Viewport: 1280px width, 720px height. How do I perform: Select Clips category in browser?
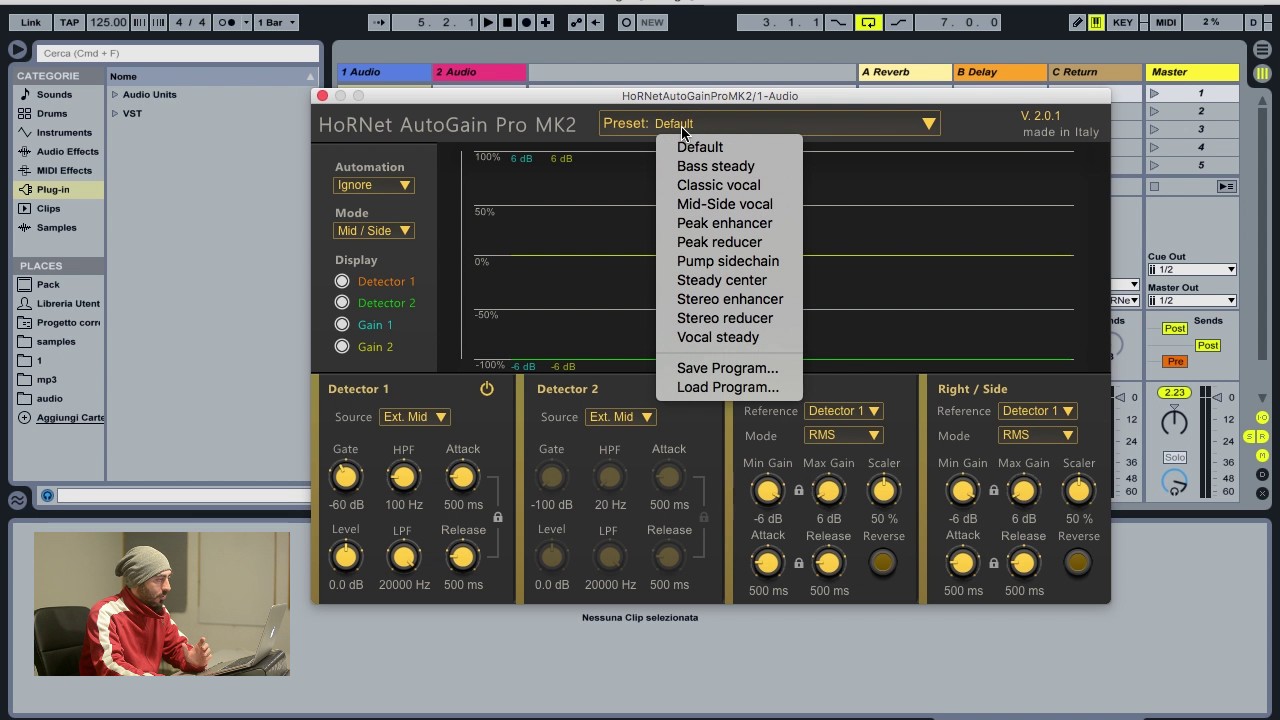[48, 208]
